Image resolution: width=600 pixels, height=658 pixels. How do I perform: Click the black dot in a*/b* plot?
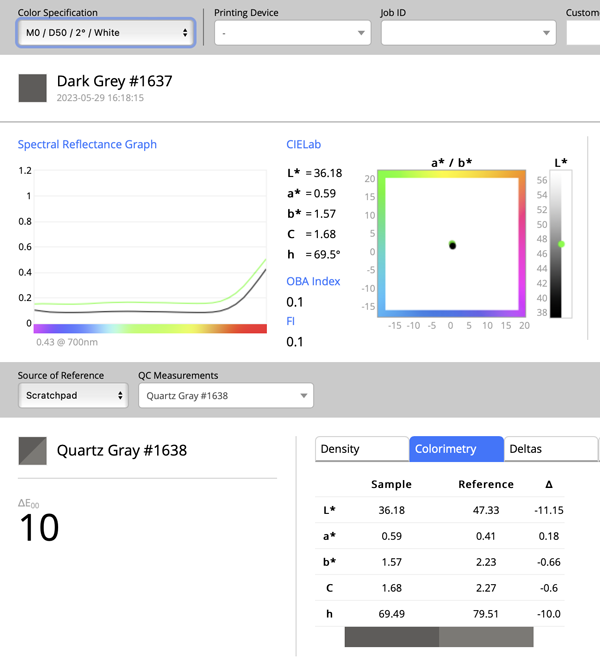click(452, 246)
